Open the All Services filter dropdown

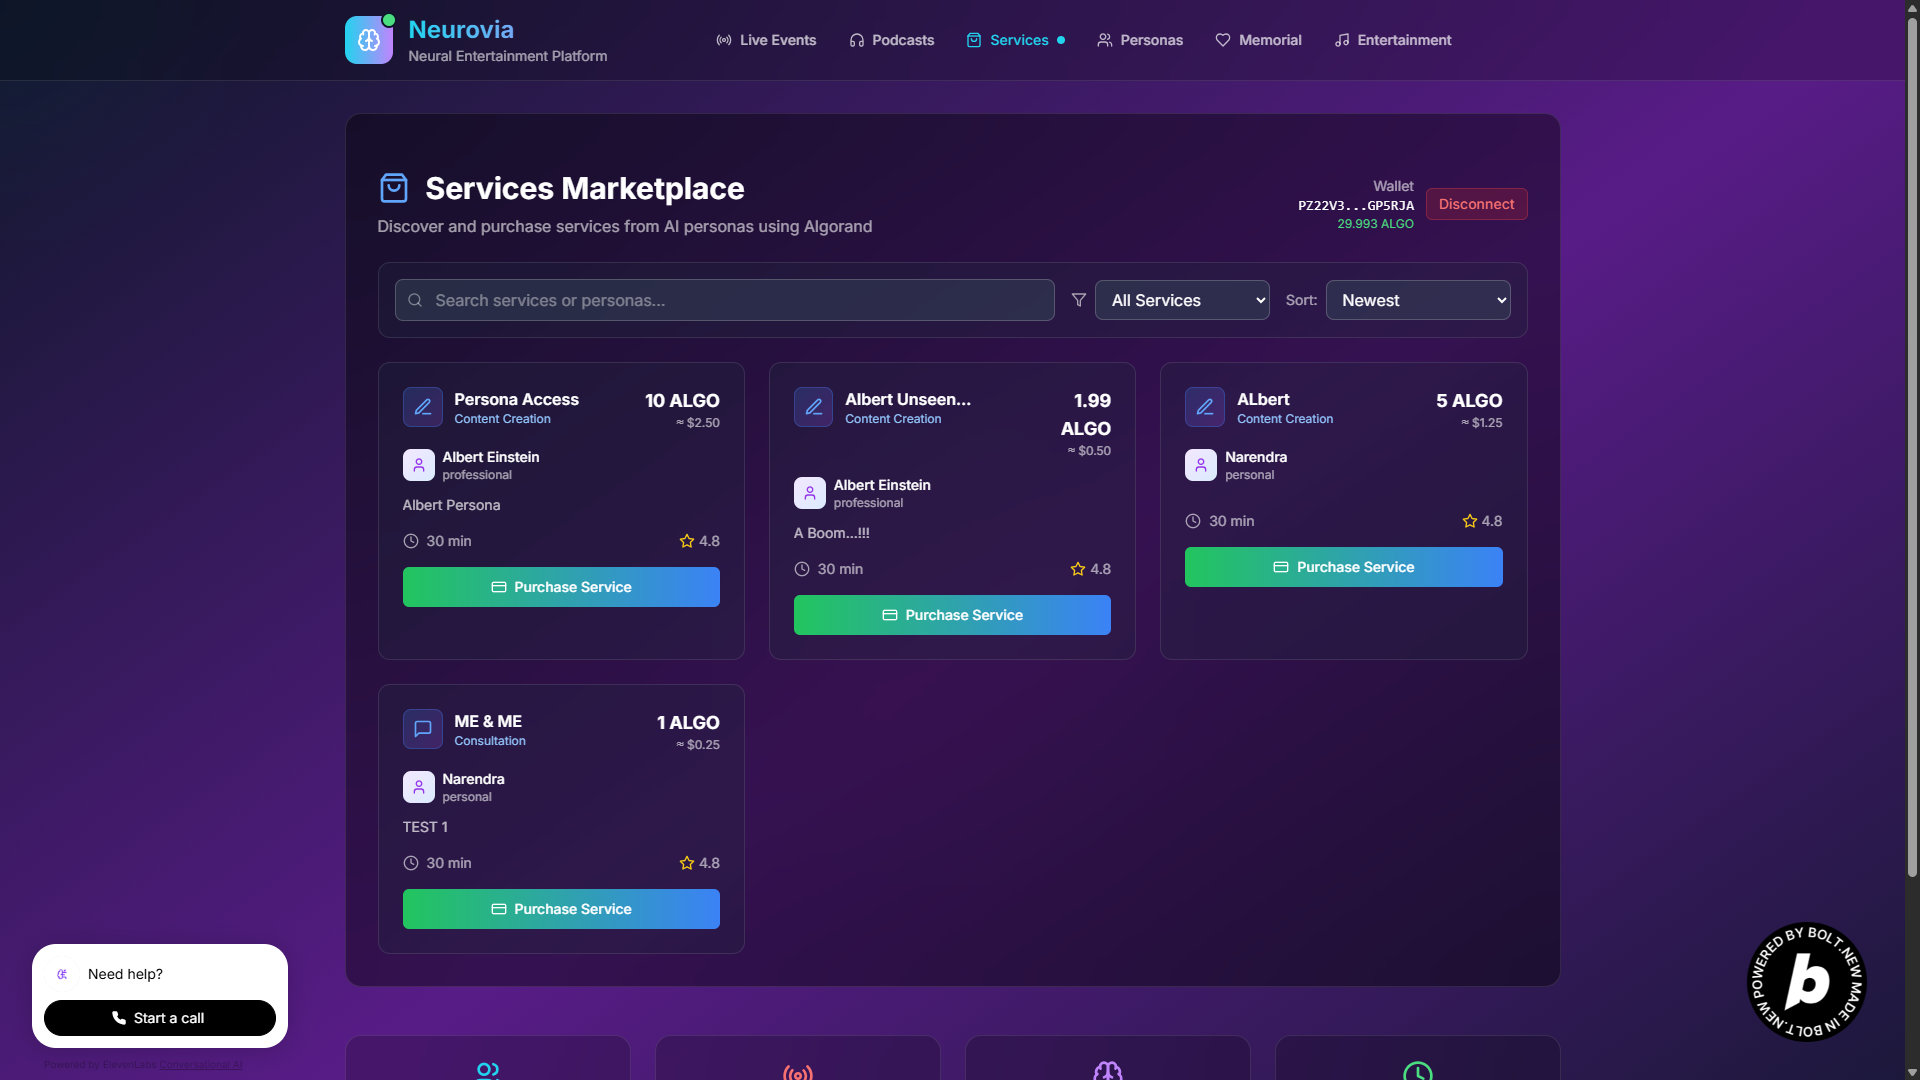[x=1182, y=300]
